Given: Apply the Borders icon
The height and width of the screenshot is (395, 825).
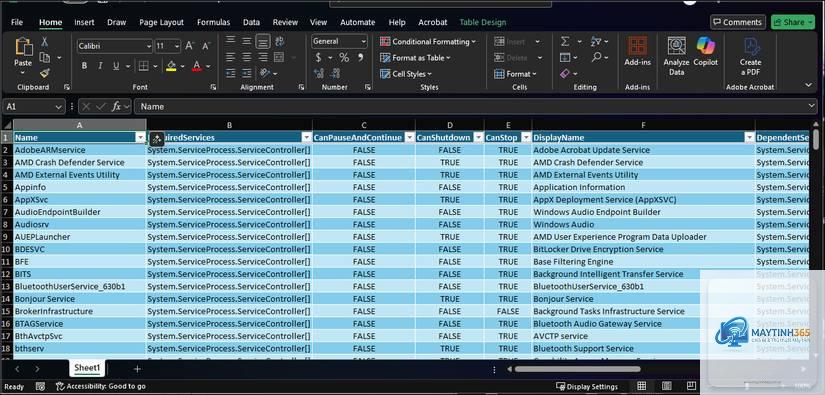Looking at the screenshot, I should [x=143, y=66].
